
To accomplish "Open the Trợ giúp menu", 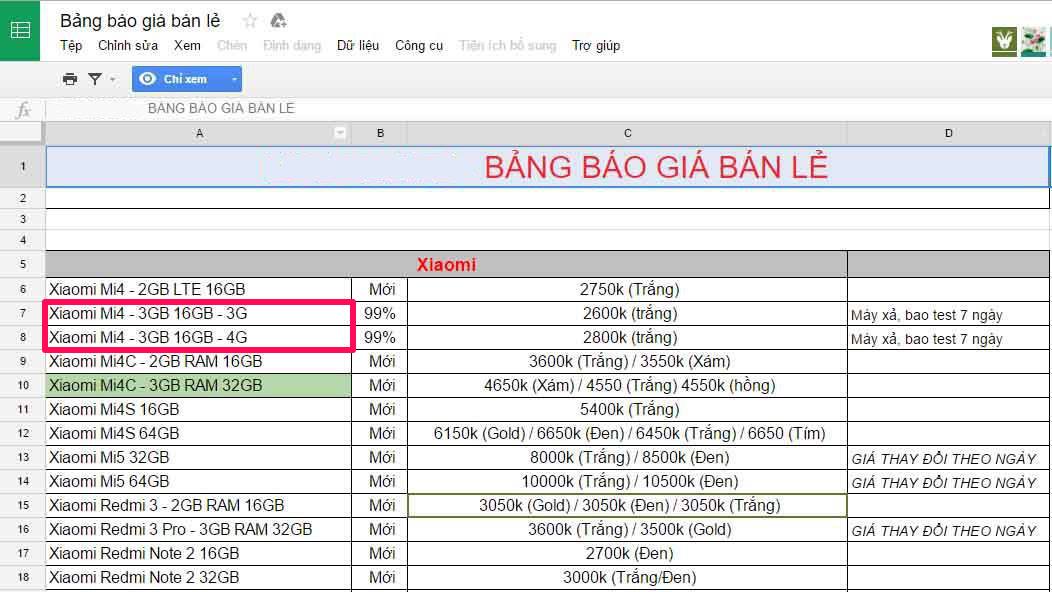I will 596,46.
